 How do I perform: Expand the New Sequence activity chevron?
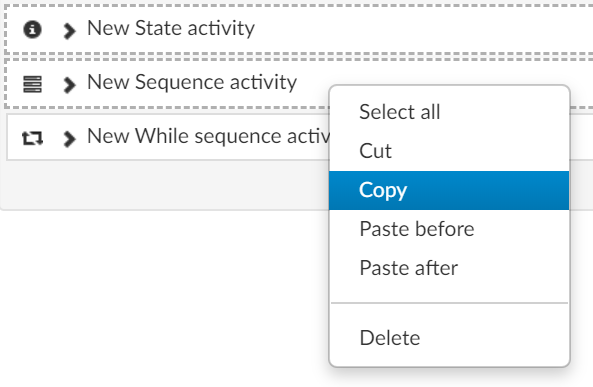click(x=69, y=85)
